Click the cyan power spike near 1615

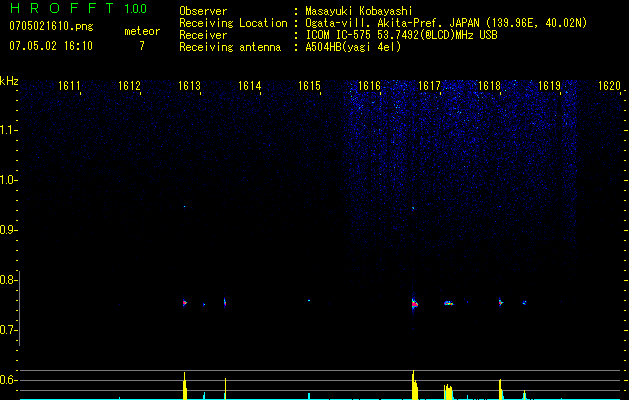point(309,396)
